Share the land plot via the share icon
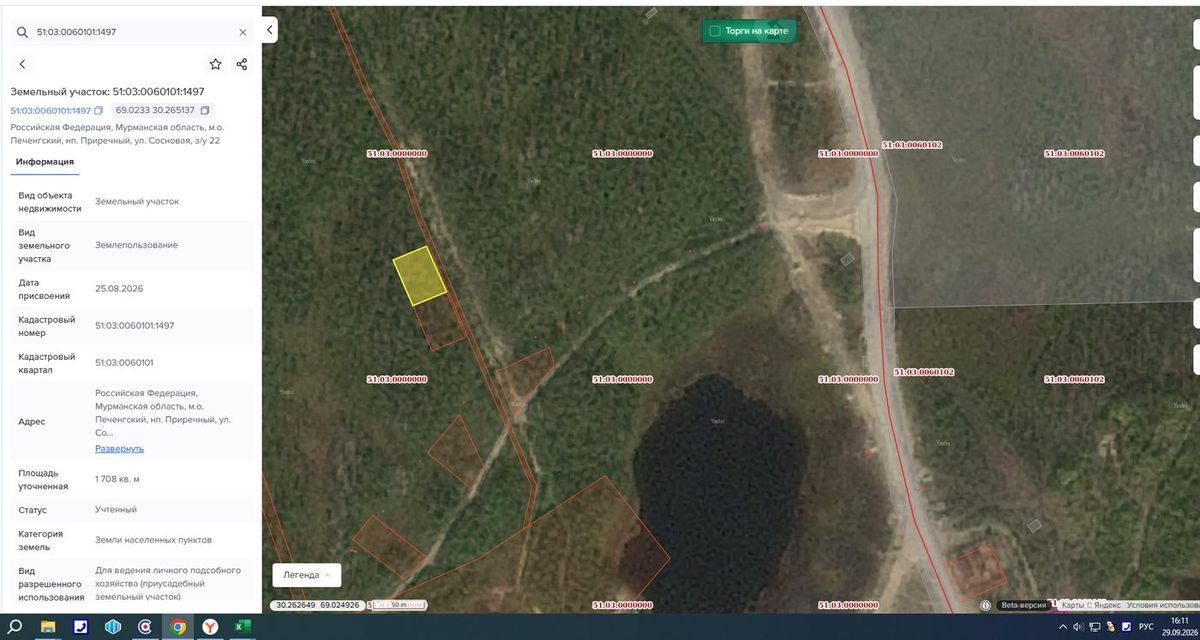Viewport: 1200px width, 640px height. 242,64
